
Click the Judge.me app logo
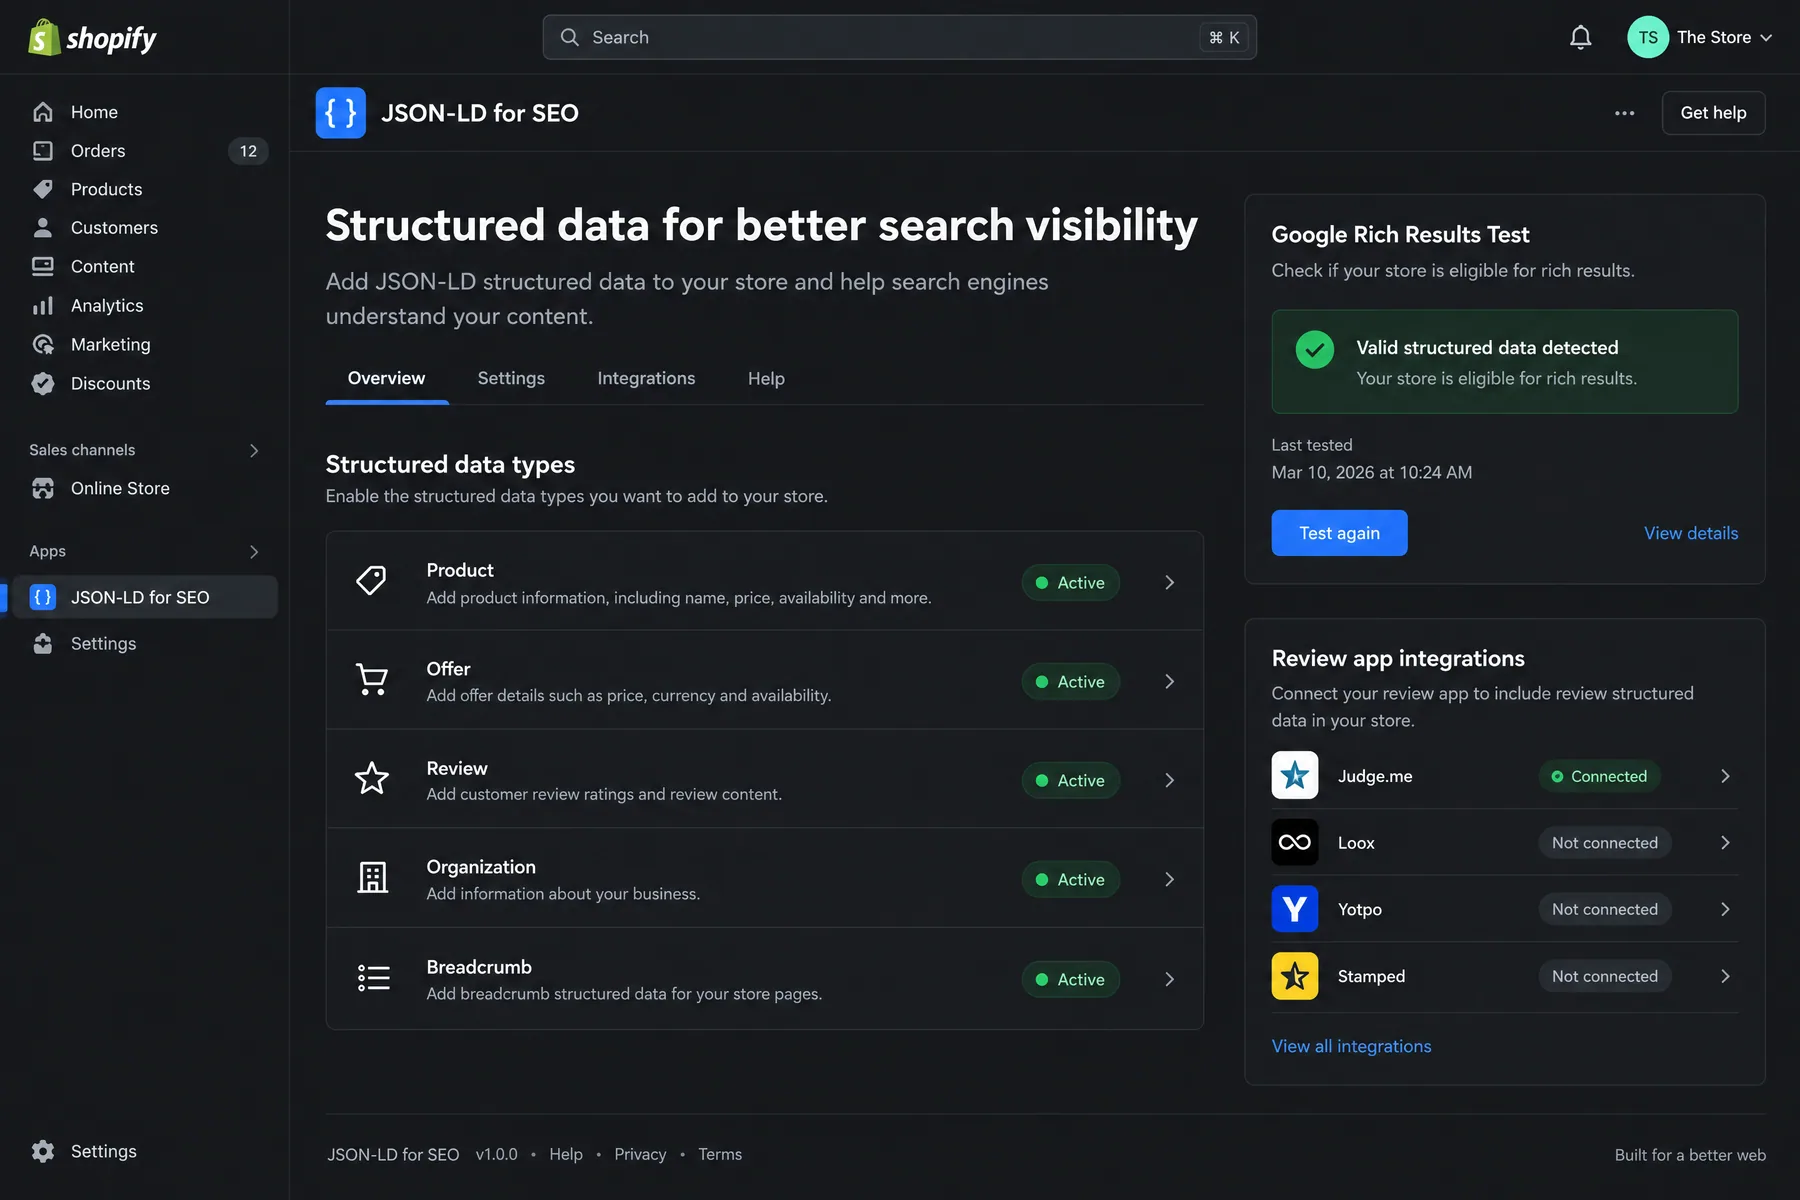[x=1295, y=776]
